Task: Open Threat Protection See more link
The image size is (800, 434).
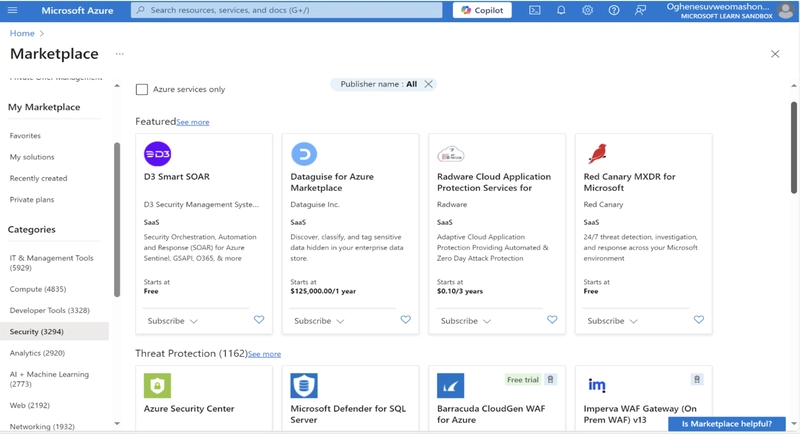Action: click(264, 354)
